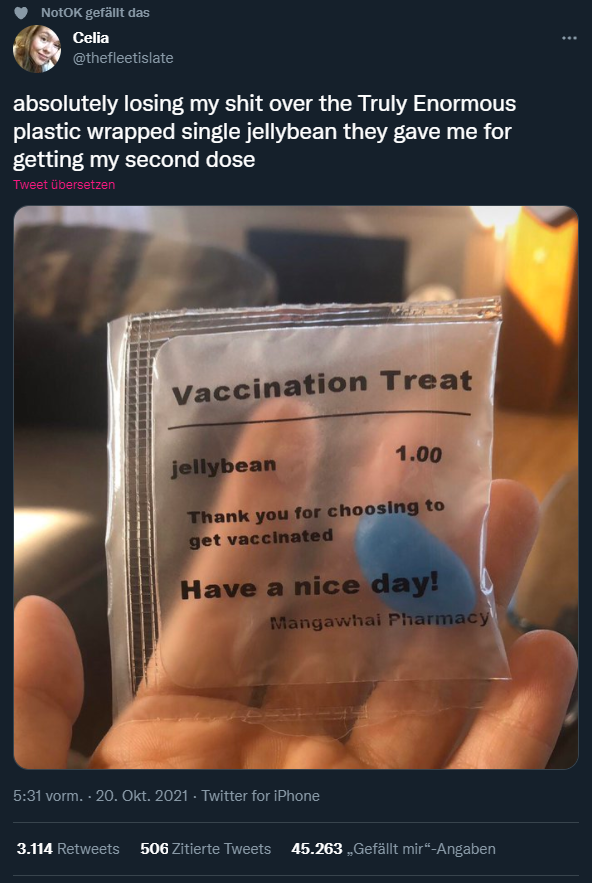Open the Twitter for iPhone source link
The height and width of the screenshot is (883, 592).
[260, 796]
